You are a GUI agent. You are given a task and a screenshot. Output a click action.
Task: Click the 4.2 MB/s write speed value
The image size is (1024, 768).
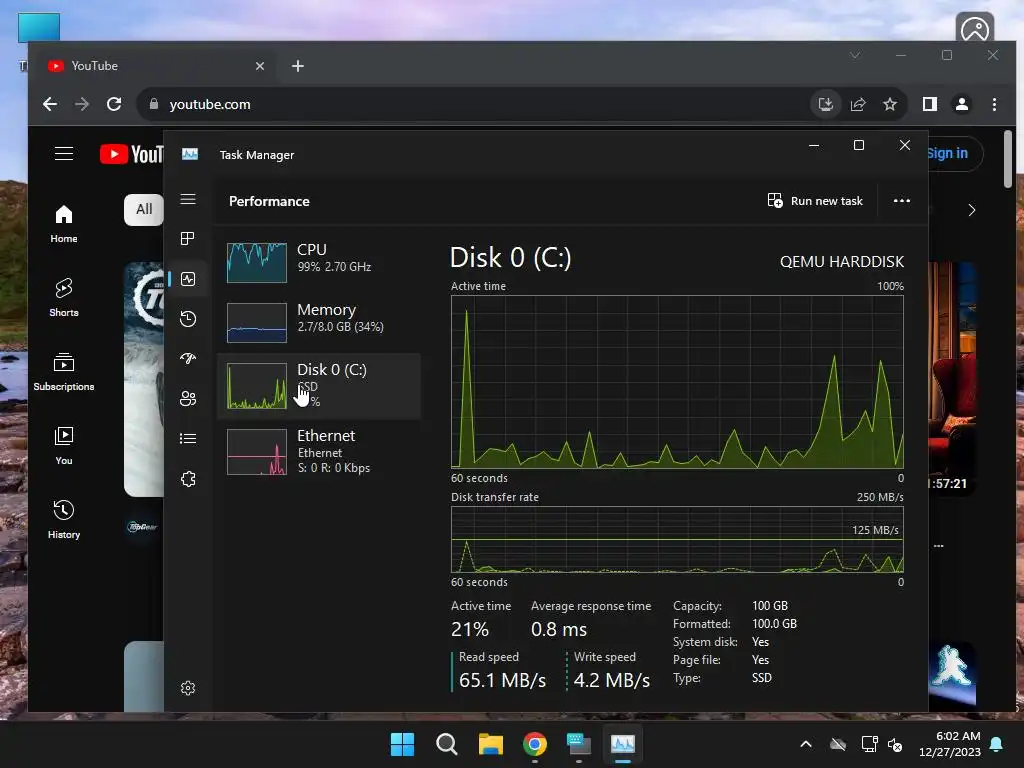(x=612, y=680)
